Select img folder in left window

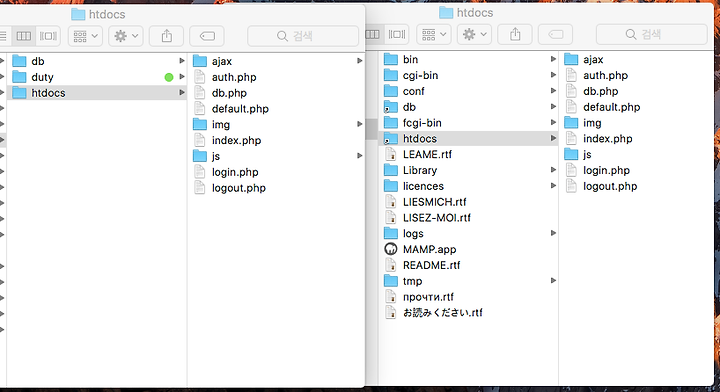(276, 124)
